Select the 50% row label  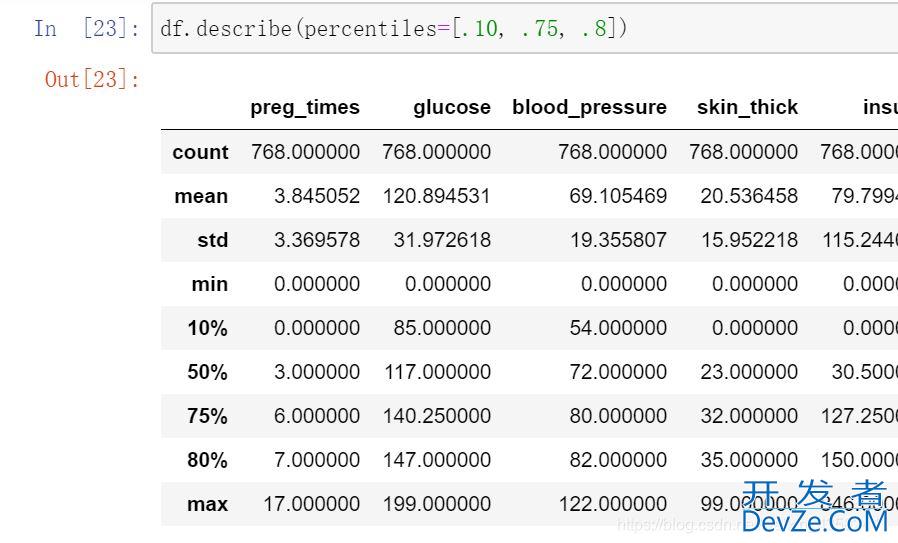(207, 372)
